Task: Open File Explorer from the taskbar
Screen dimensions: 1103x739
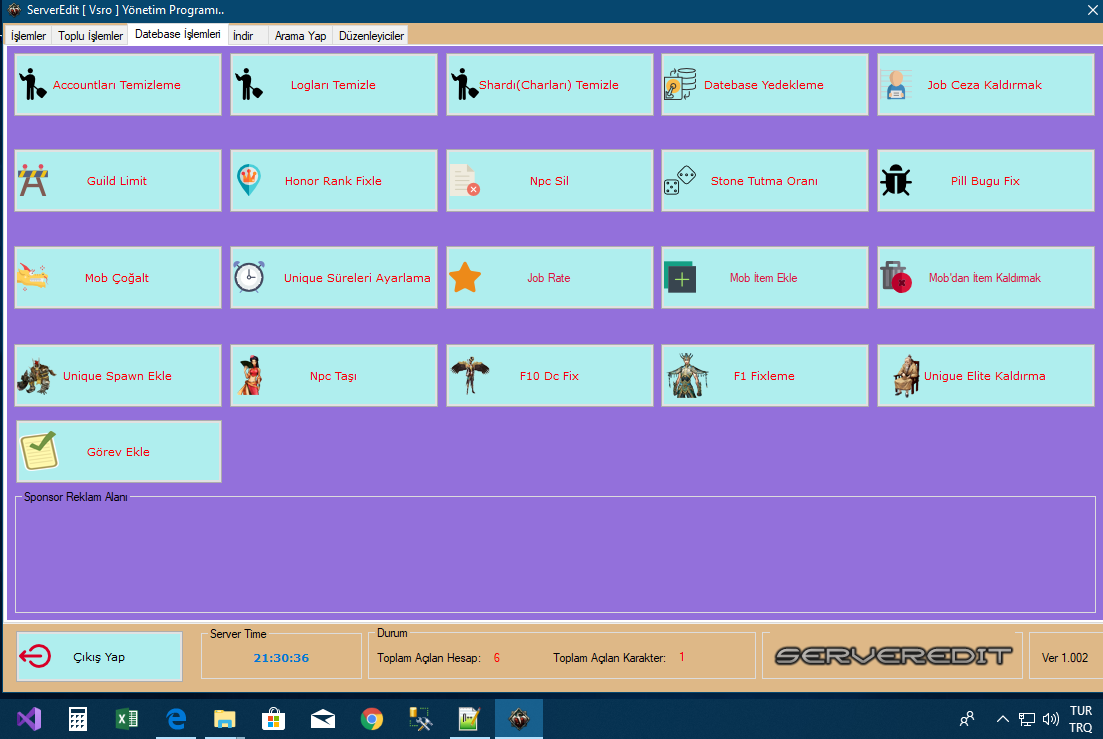Action: coord(224,719)
